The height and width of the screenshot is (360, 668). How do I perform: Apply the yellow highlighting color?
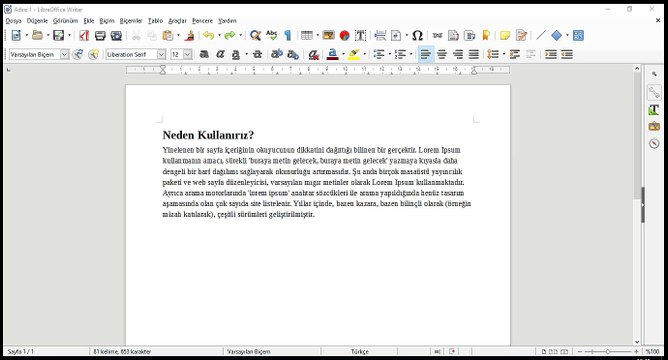(354, 55)
